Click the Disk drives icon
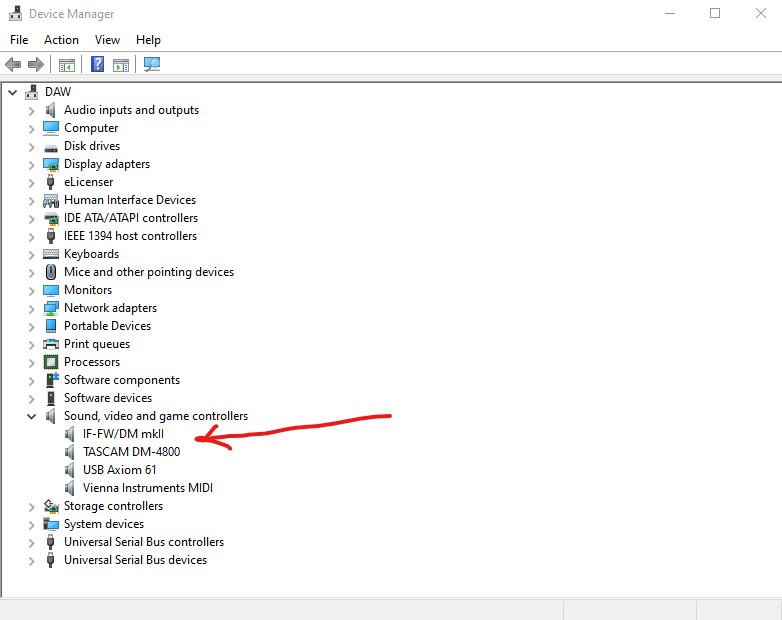782x620 pixels. pos(50,146)
